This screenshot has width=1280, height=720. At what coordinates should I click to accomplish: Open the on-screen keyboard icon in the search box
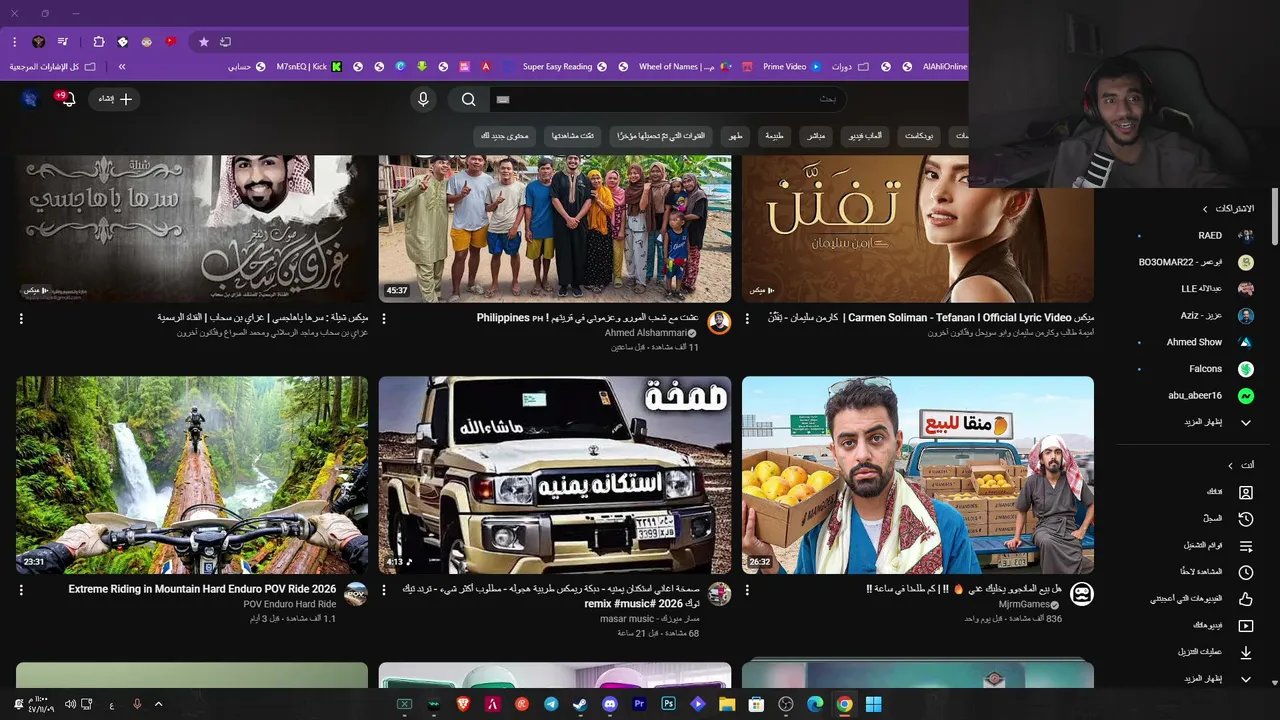503,99
